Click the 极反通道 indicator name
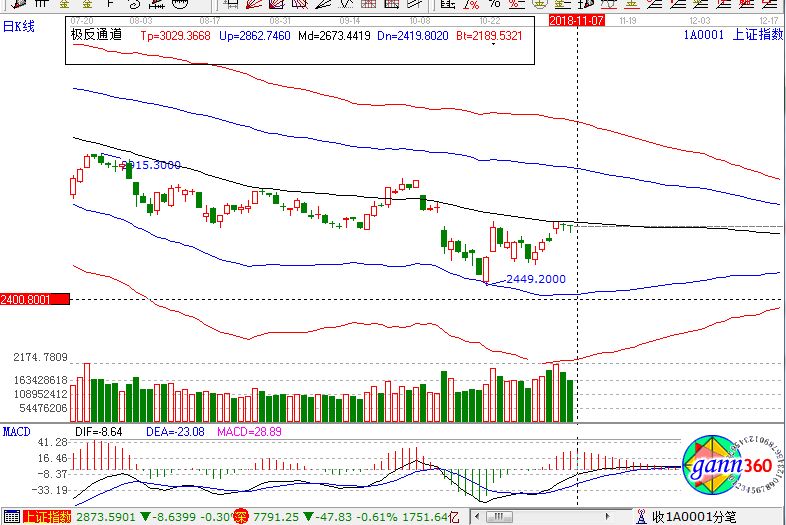The height and width of the screenshot is (525, 786). (x=96, y=34)
